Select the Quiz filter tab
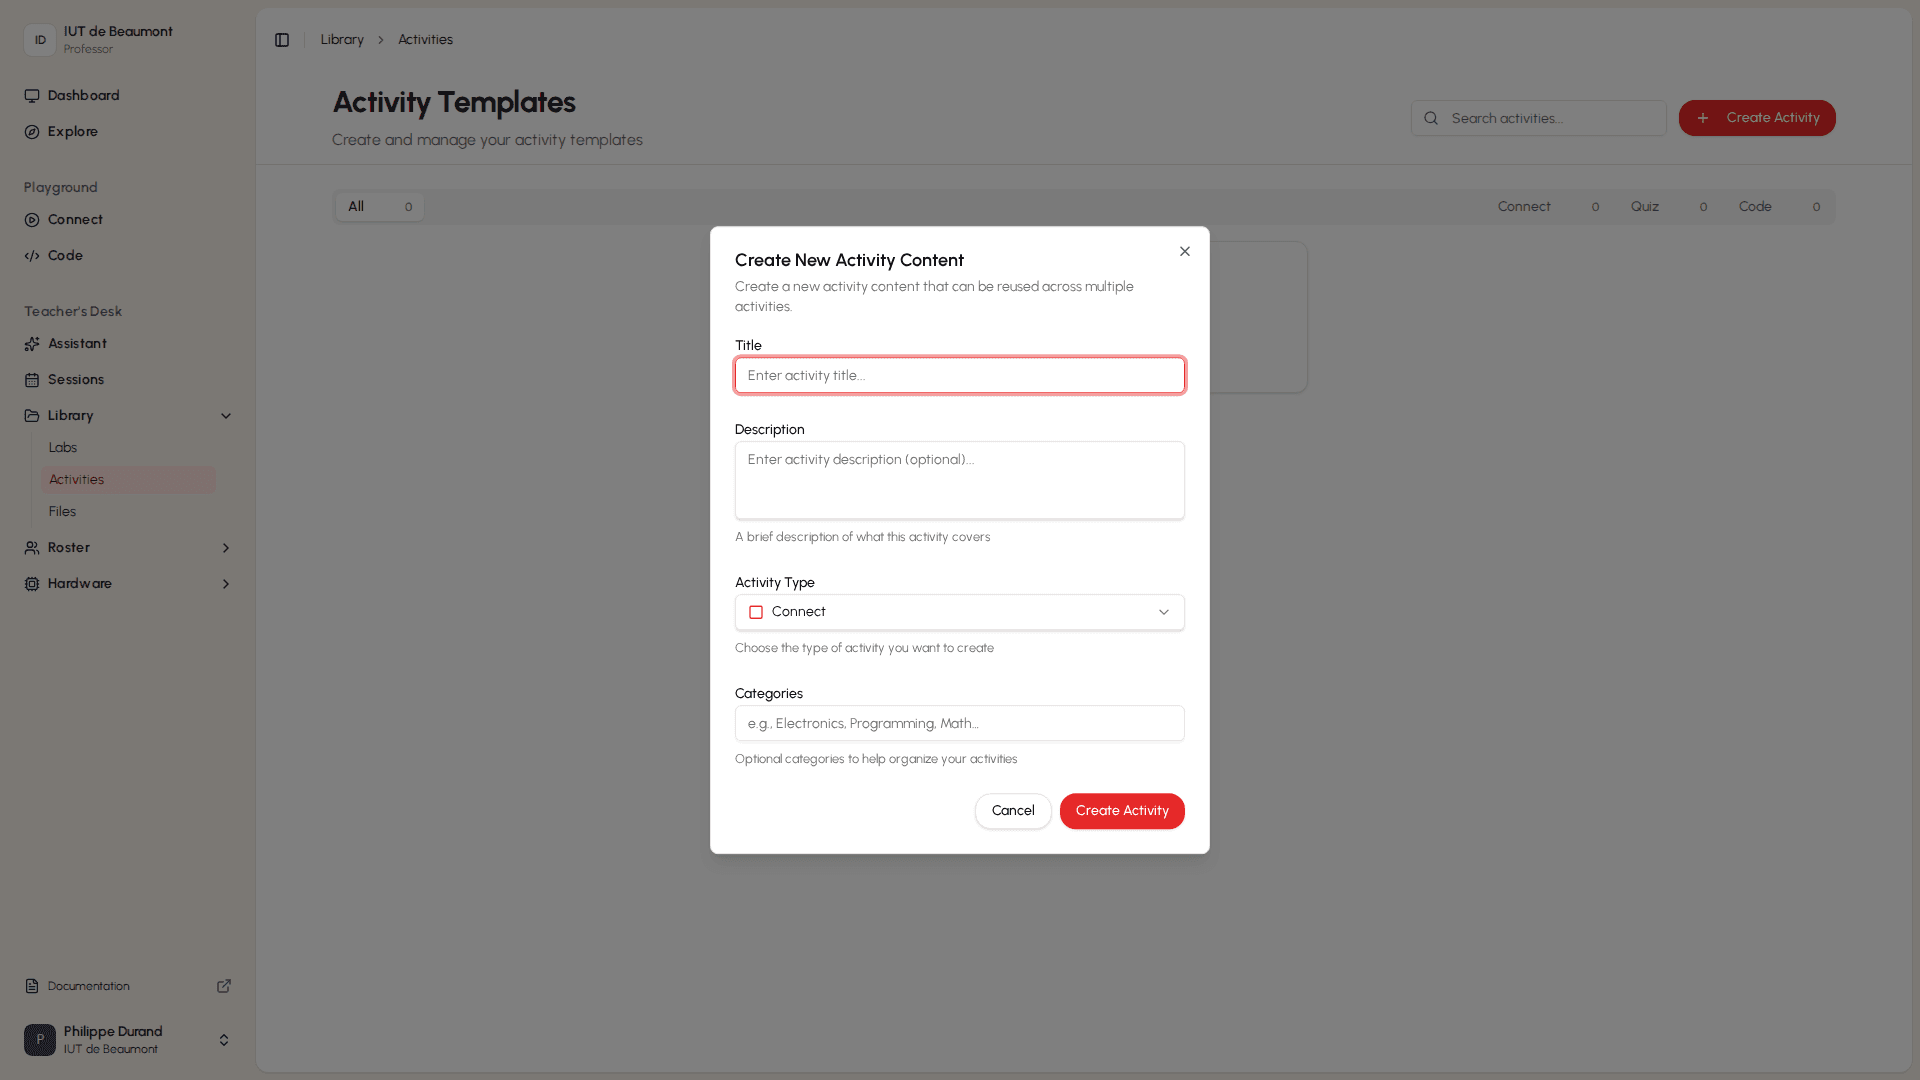This screenshot has width=1920, height=1080. pos(1668,207)
